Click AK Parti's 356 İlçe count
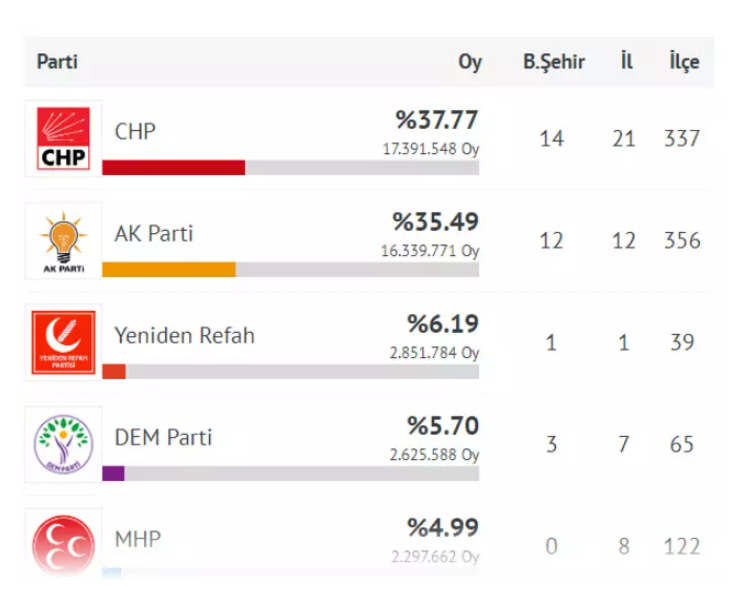734x595 pixels. 683,241
